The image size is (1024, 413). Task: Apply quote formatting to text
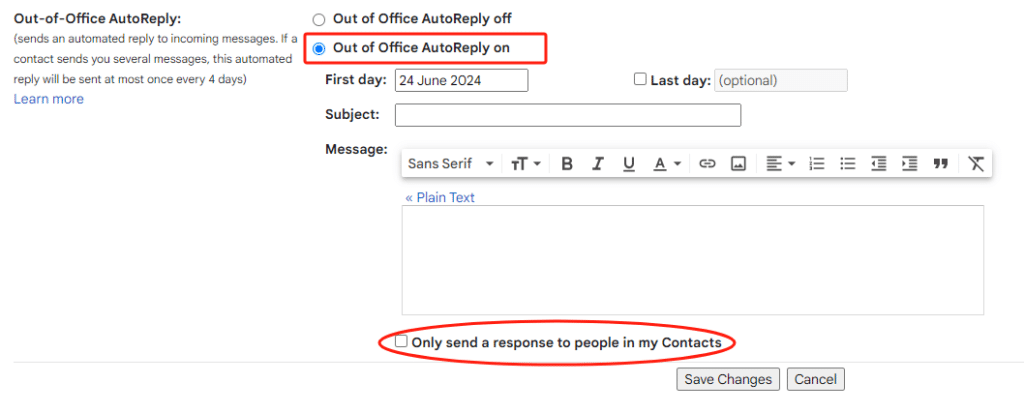[x=940, y=164]
